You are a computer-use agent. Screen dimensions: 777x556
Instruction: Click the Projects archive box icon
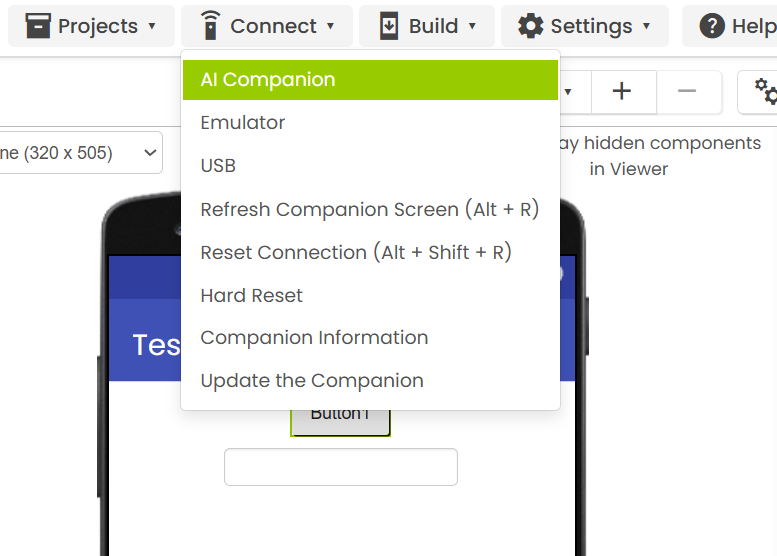[x=38, y=26]
